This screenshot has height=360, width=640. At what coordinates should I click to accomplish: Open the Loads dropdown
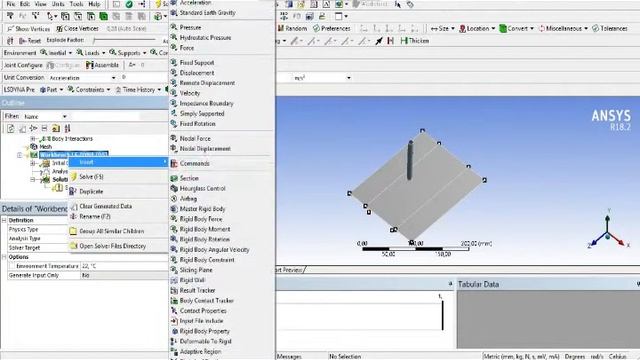pyautogui.click(x=91, y=53)
